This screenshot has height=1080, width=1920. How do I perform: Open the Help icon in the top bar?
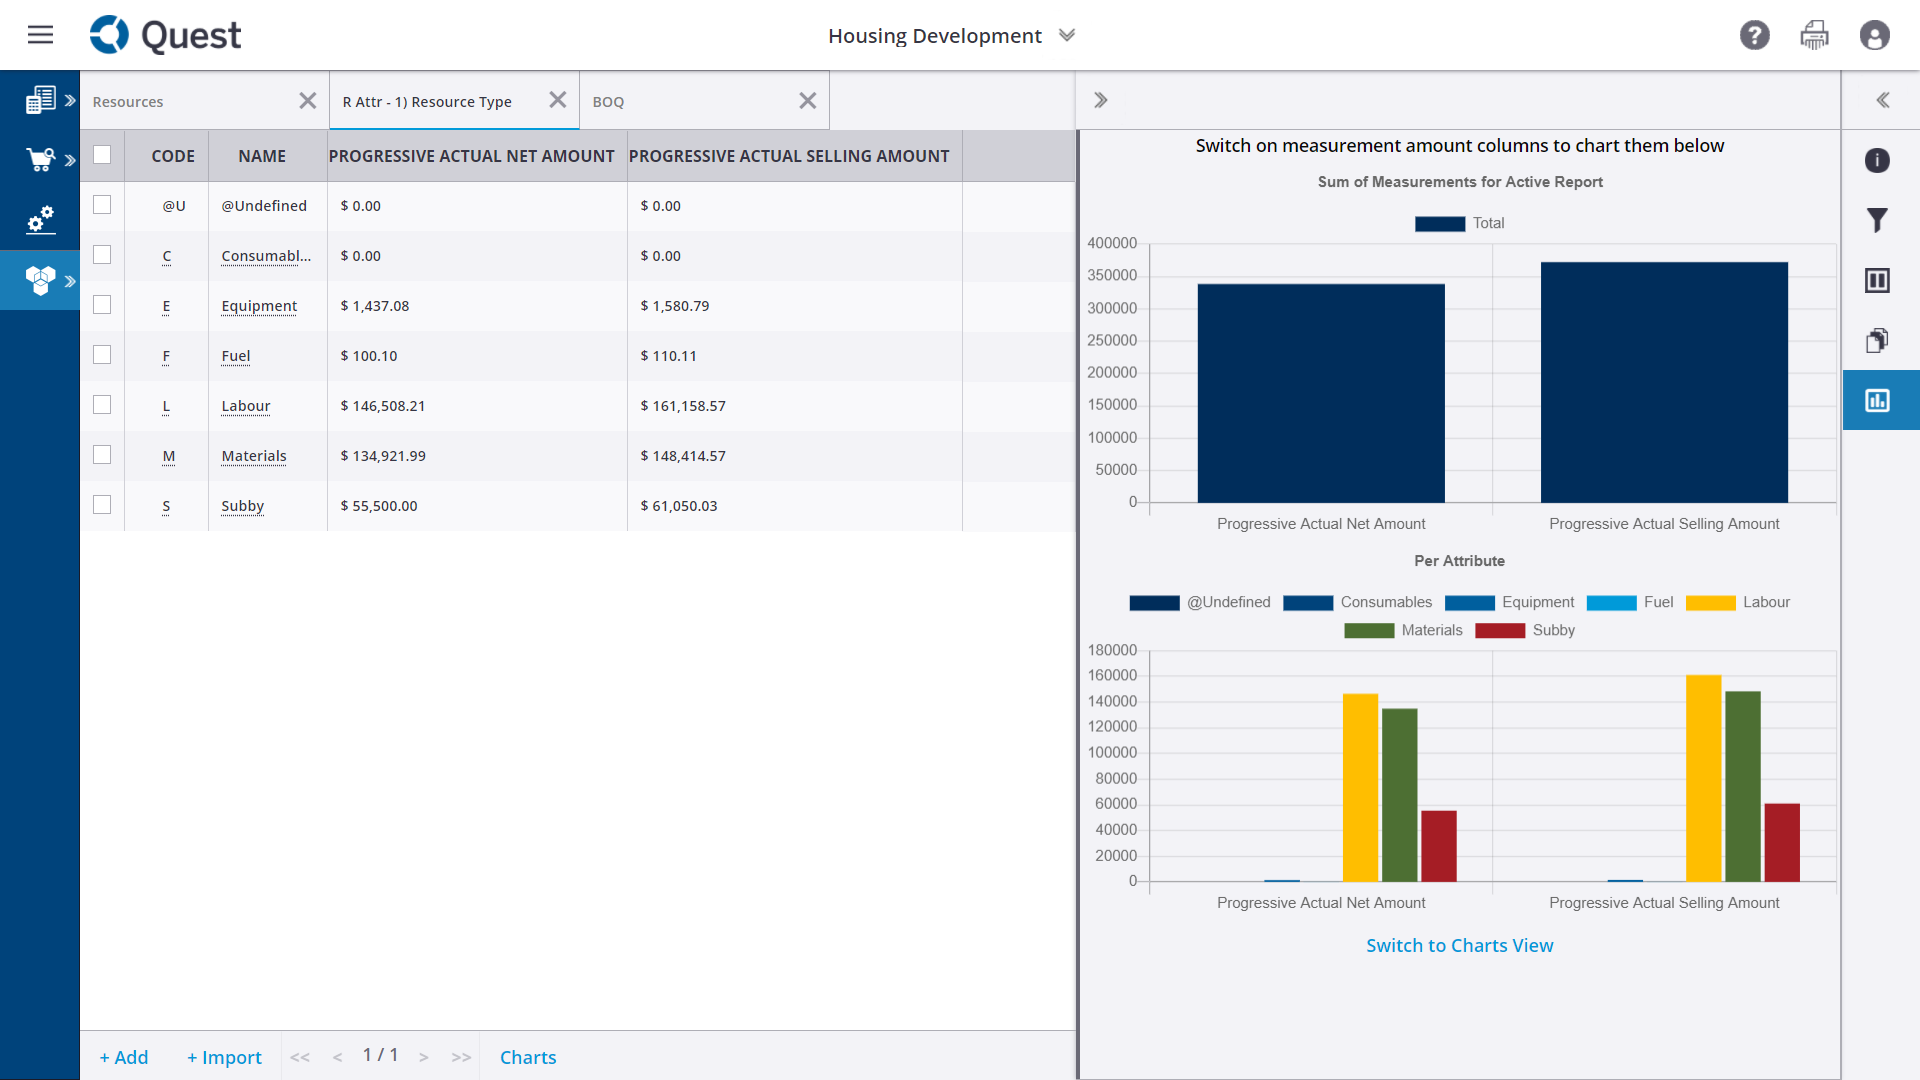[x=1755, y=35]
